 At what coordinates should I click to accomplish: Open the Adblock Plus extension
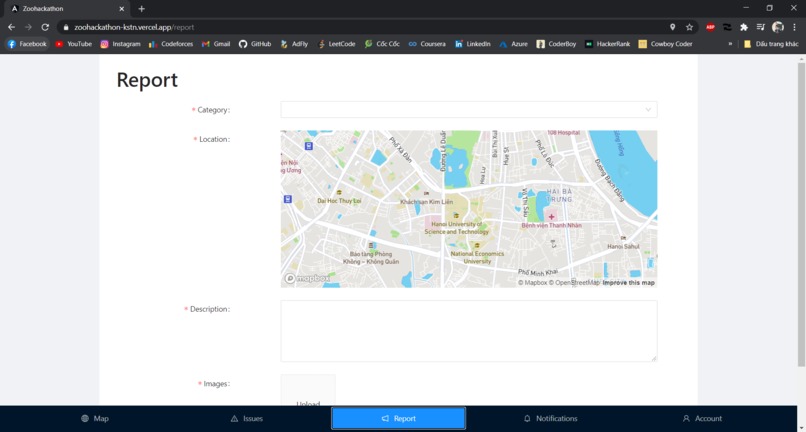pos(710,27)
